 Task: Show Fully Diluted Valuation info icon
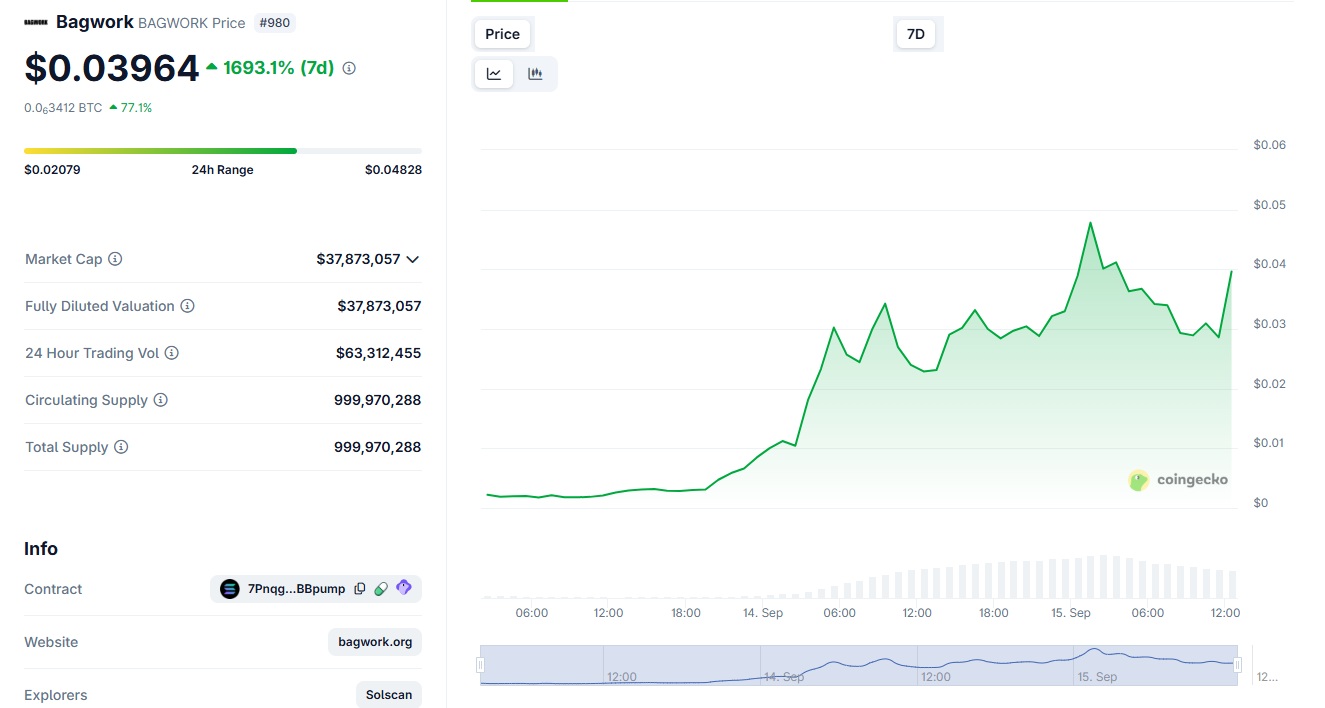[x=187, y=306]
